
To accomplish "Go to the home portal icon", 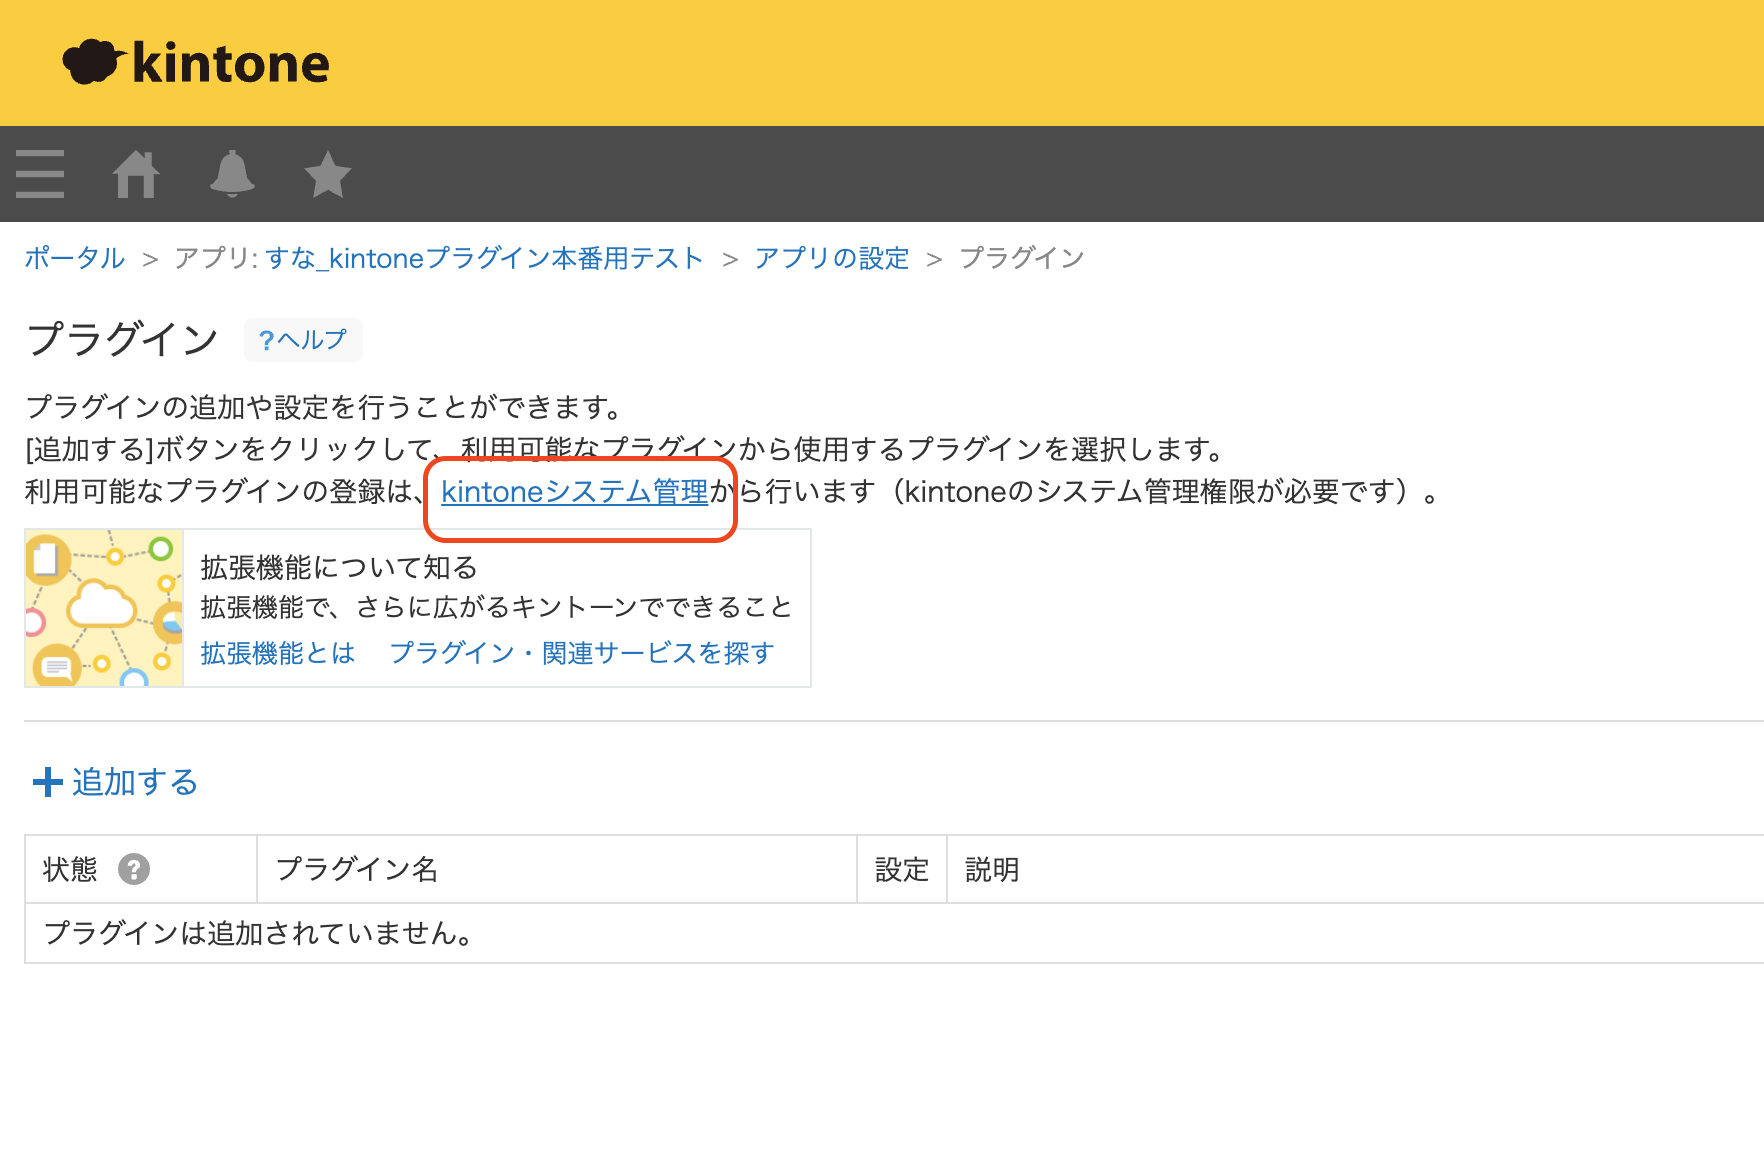I will pos(136,174).
